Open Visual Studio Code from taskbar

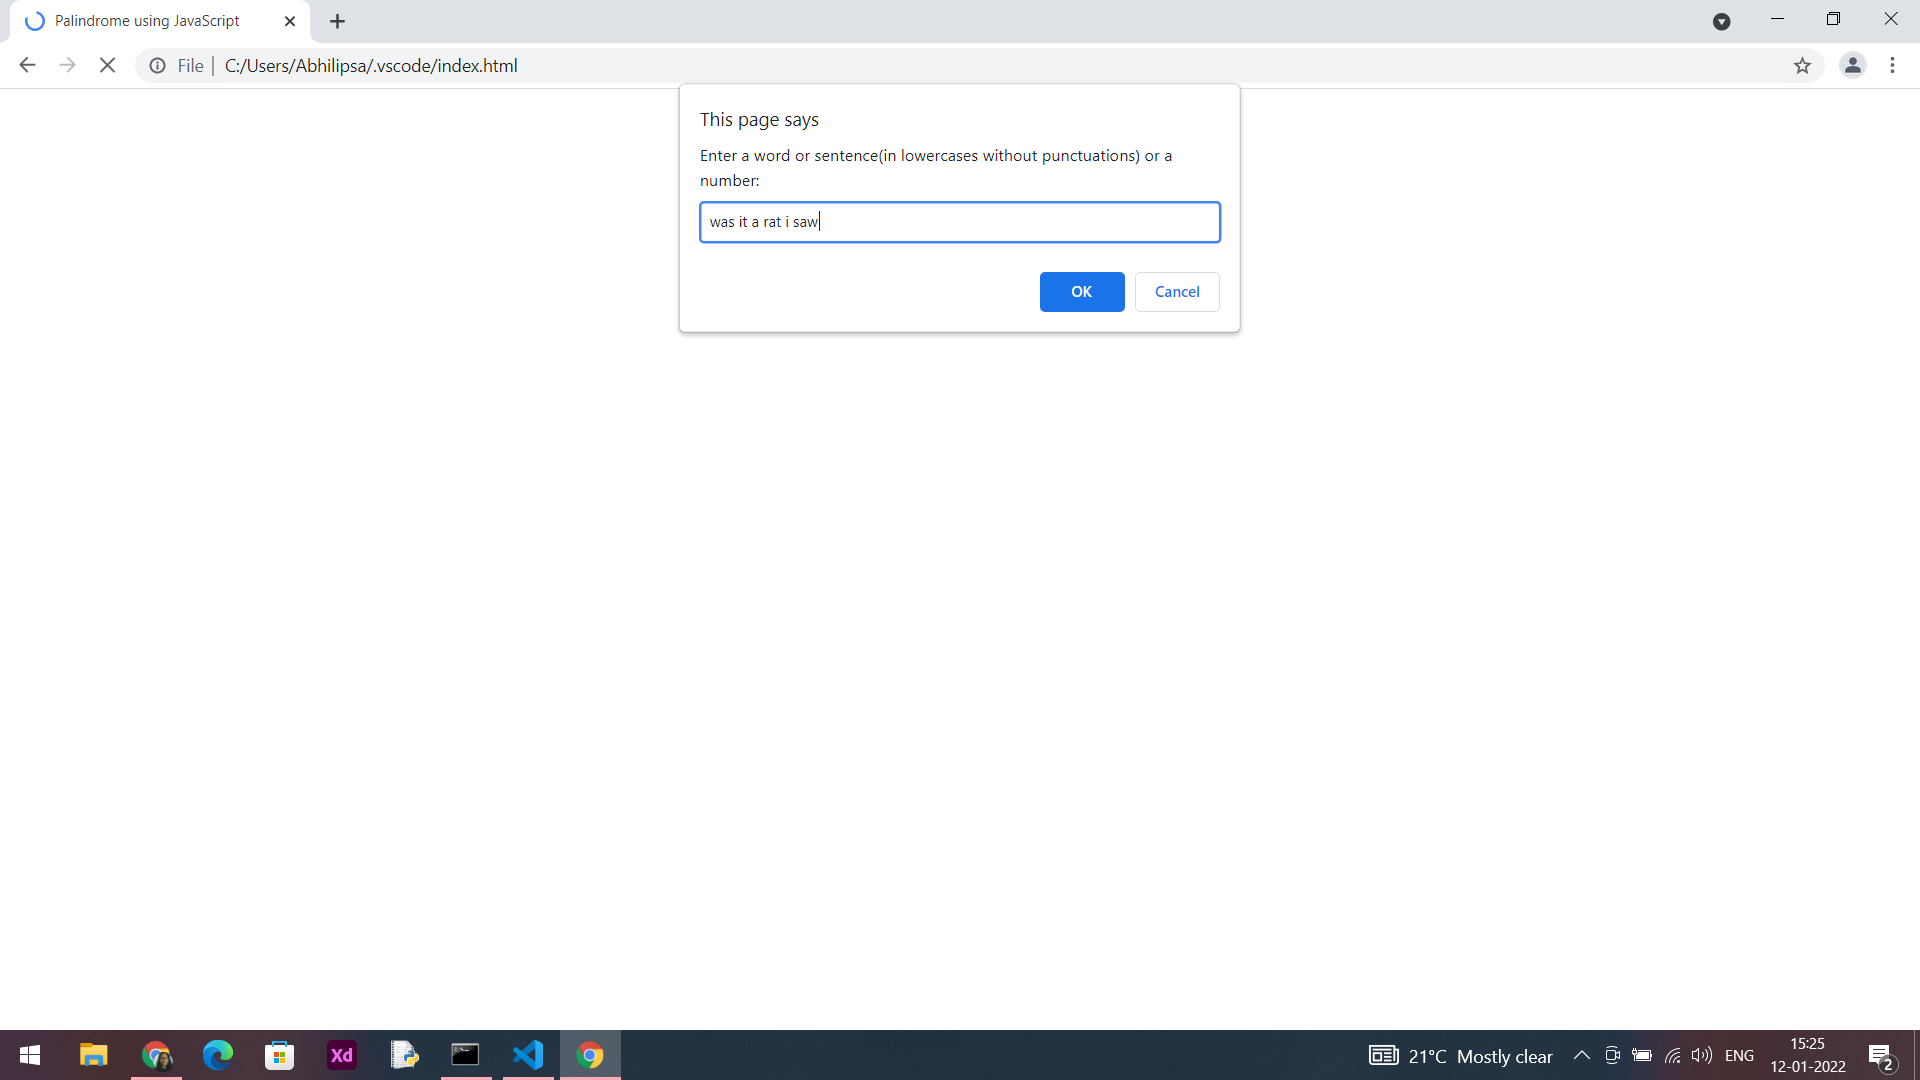point(527,1055)
